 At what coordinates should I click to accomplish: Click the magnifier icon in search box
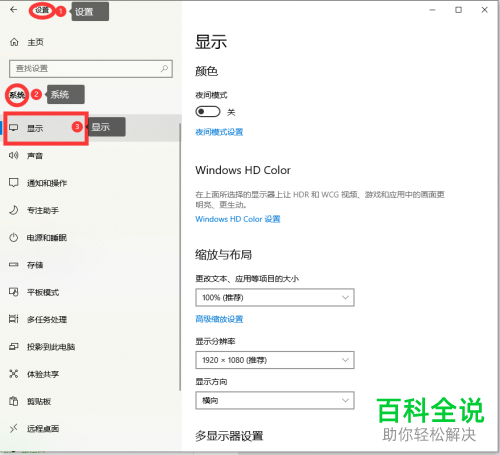[x=164, y=69]
